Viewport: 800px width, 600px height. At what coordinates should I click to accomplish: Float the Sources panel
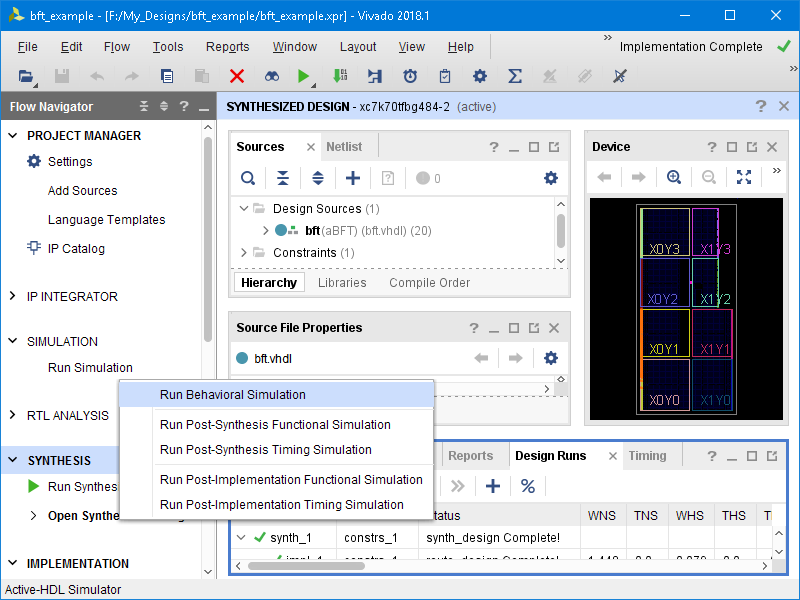554,147
